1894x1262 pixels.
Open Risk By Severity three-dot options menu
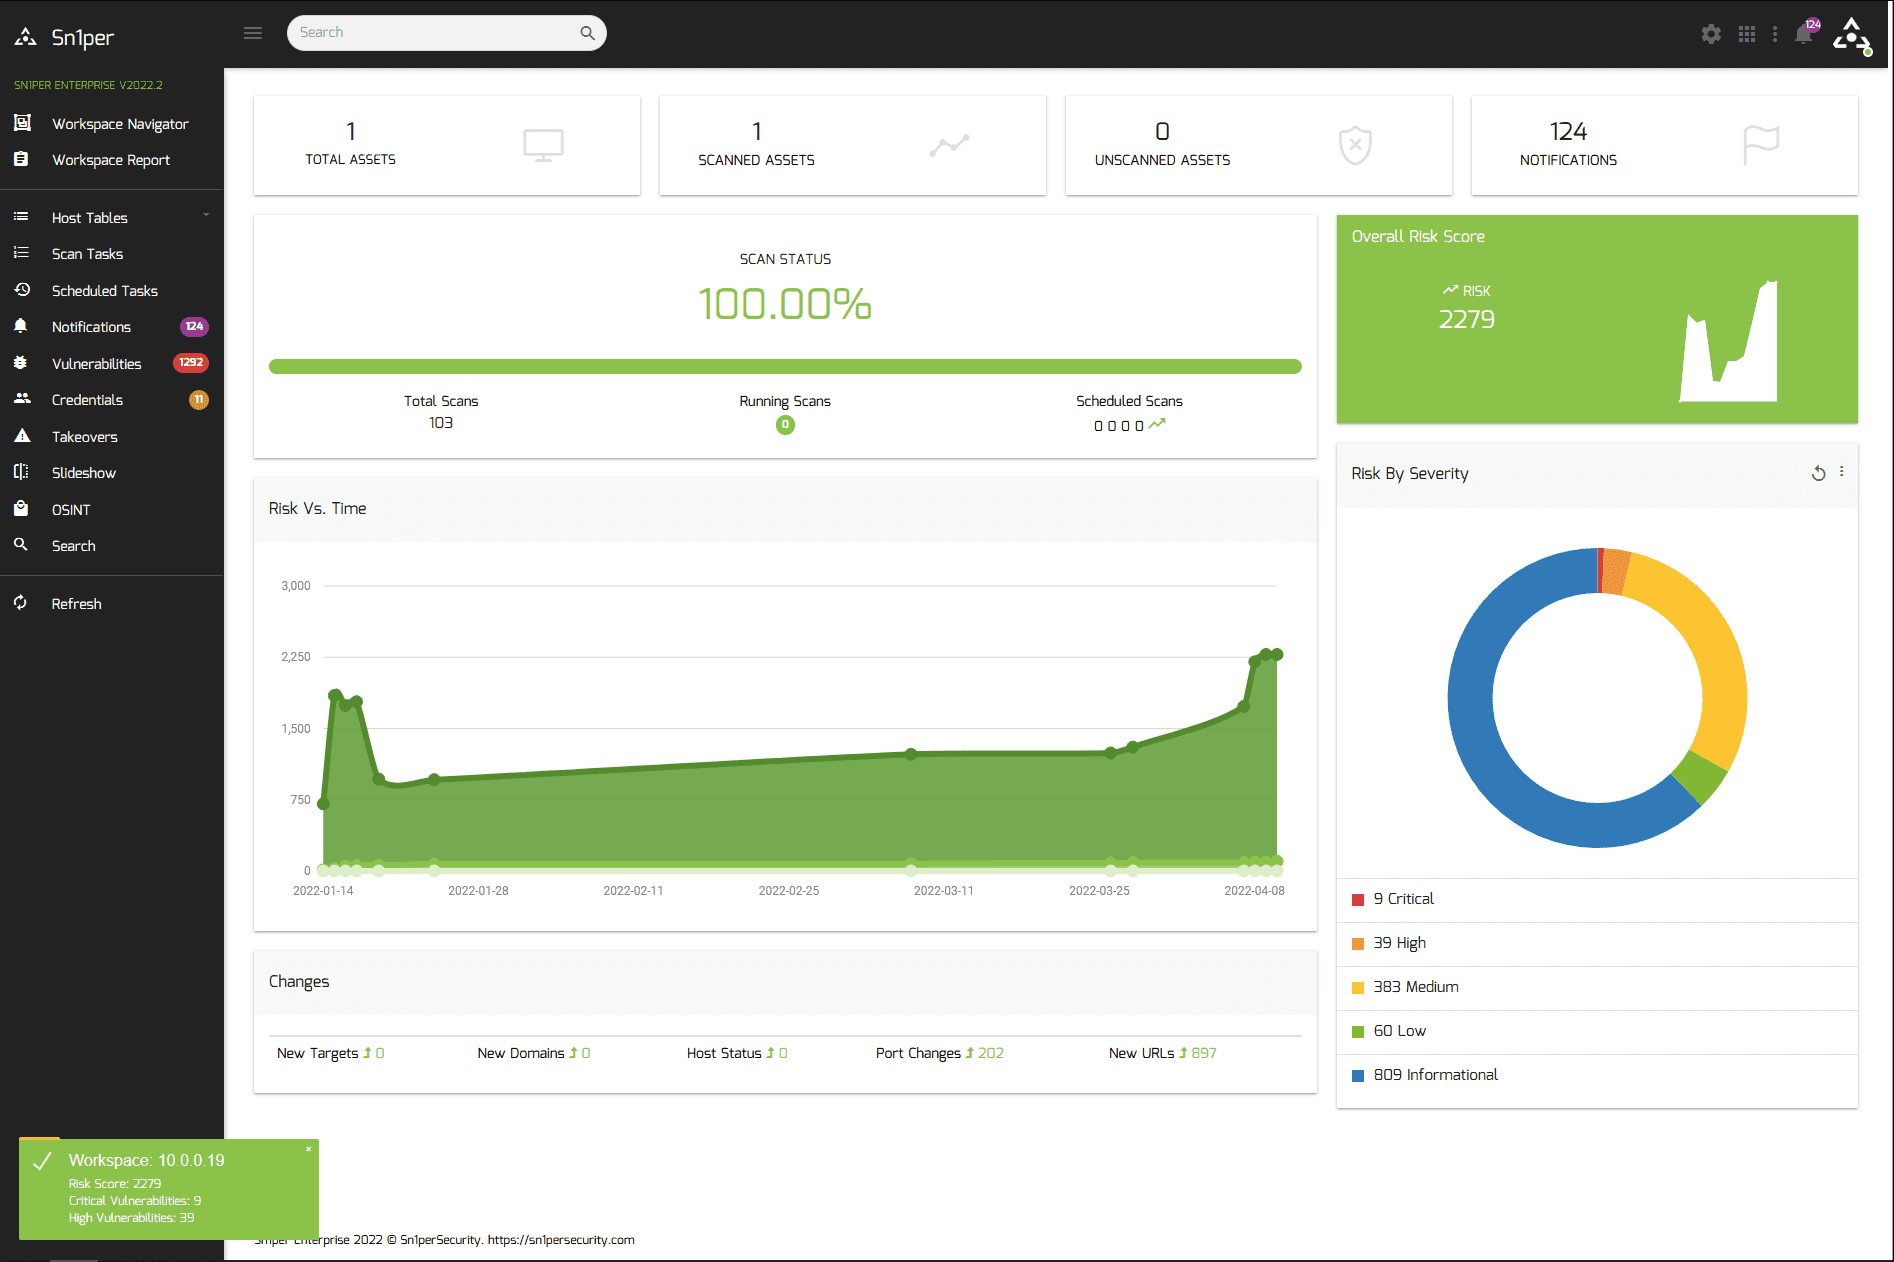1841,472
